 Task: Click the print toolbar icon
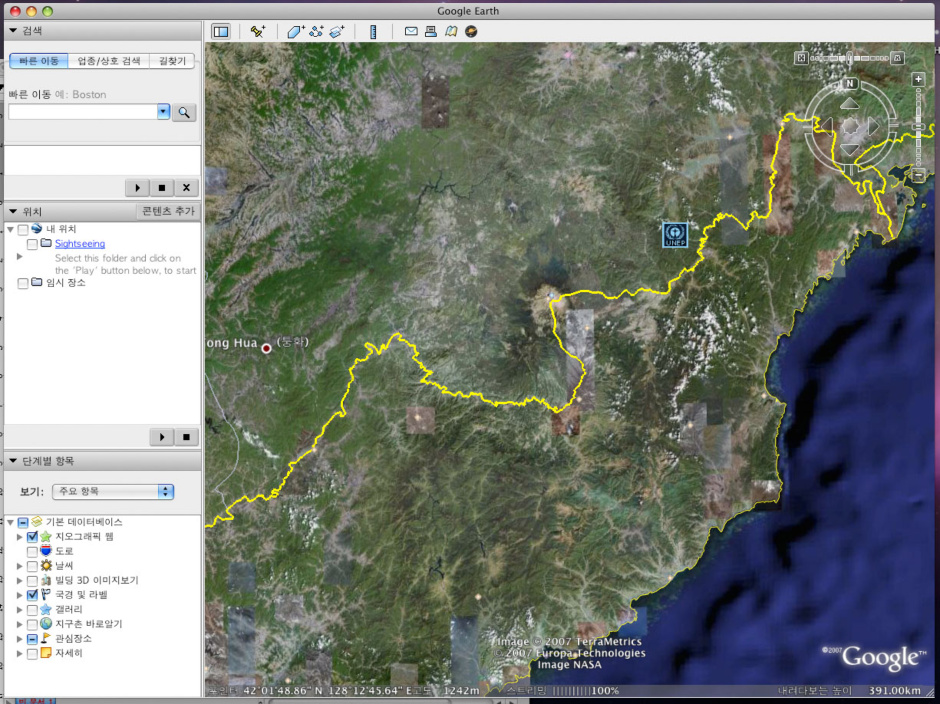coord(430,31)
